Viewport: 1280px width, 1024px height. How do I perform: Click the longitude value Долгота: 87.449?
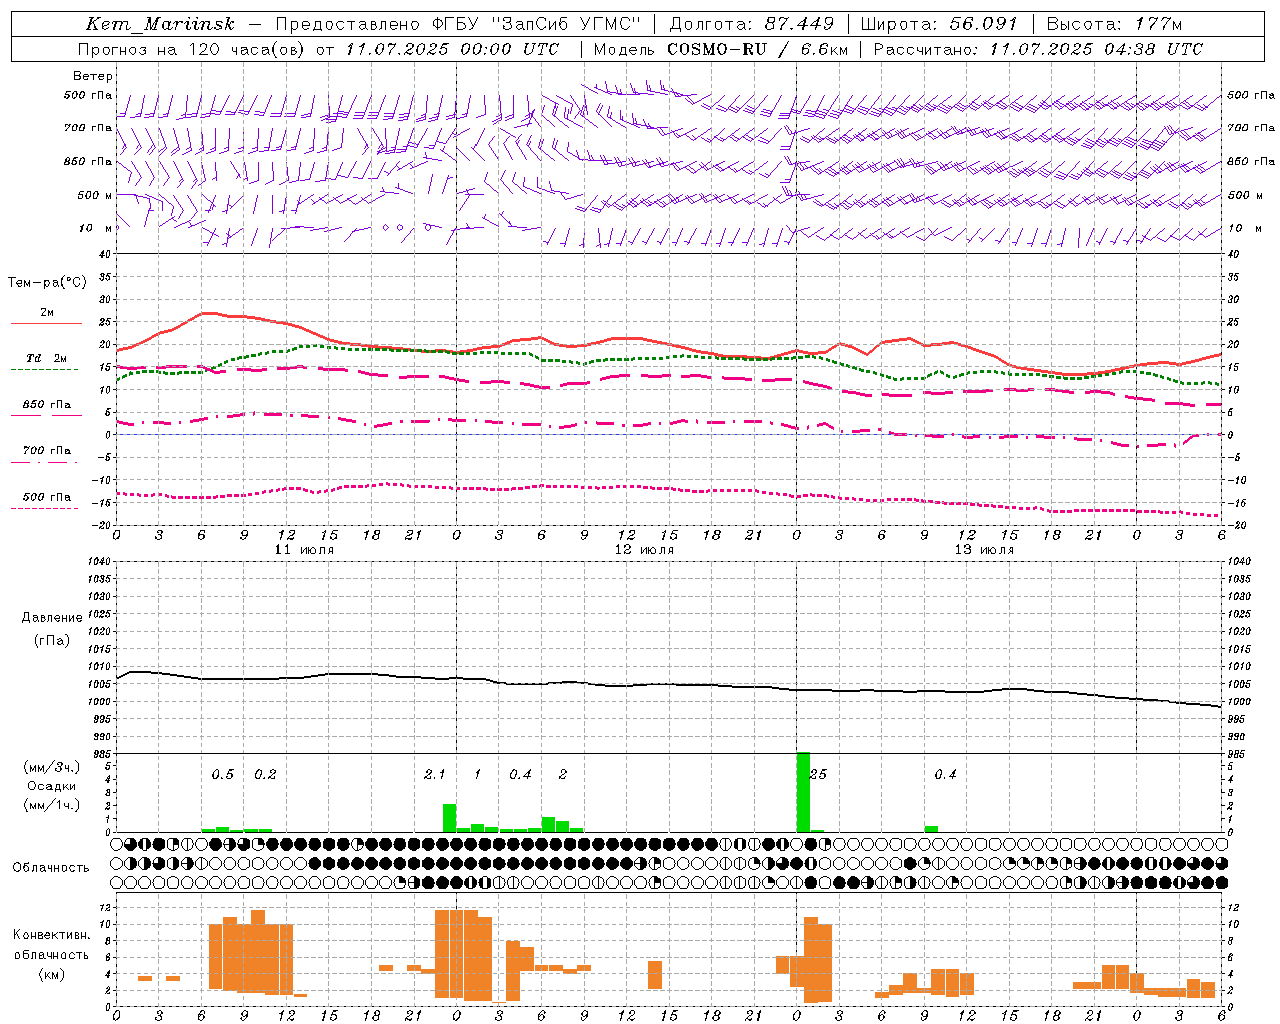click(x=752, y=24)
